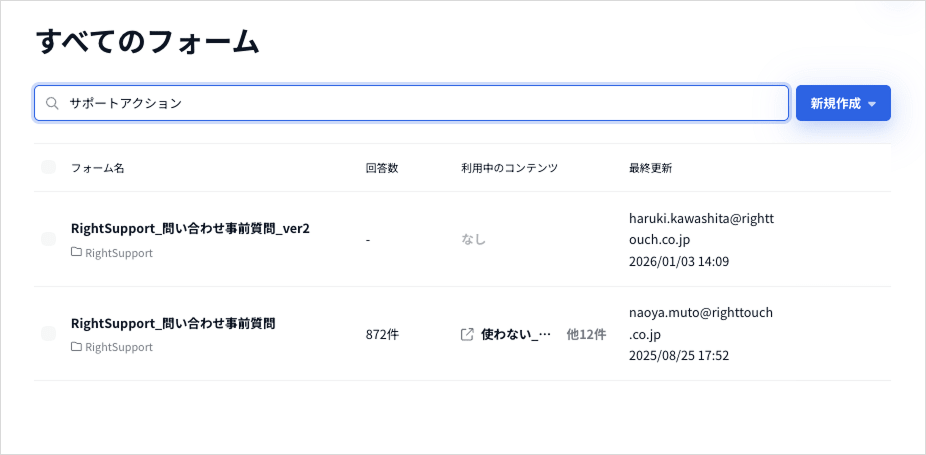Click the 利用中のコンテンツ column header

(509, 168)
